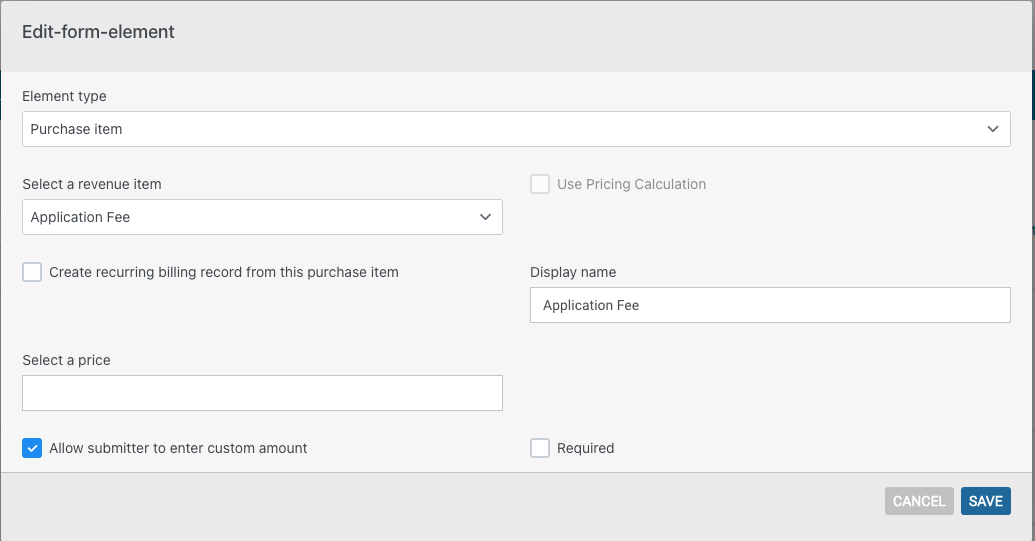Viewport: 1035px width, 541px height.
Task: Click into the empty Select a price field
Action: (x=262, y=393)
